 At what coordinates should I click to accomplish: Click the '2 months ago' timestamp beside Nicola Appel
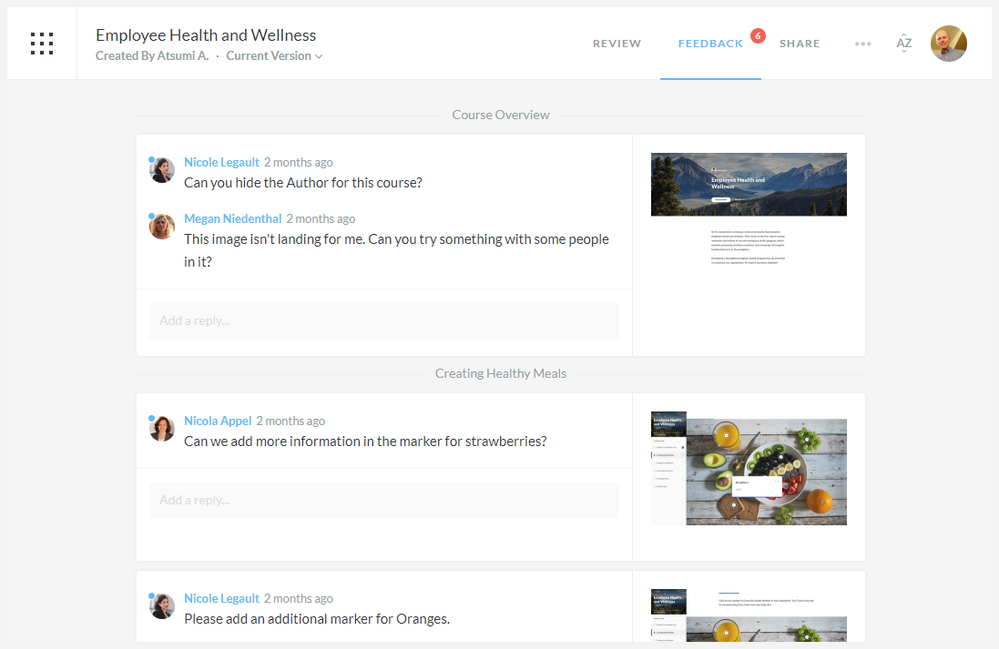point(291,420)
